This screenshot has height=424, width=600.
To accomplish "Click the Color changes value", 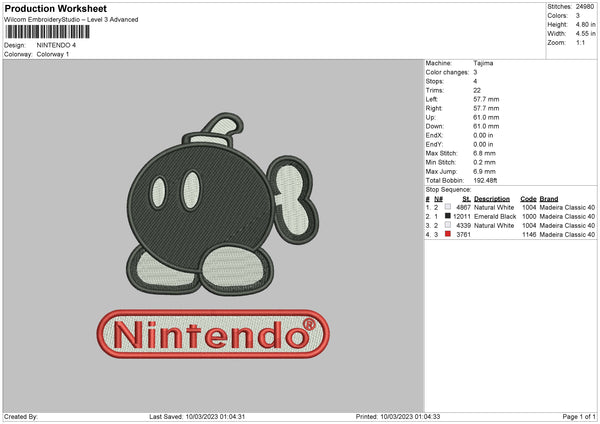I will click(x=475, y=72).
